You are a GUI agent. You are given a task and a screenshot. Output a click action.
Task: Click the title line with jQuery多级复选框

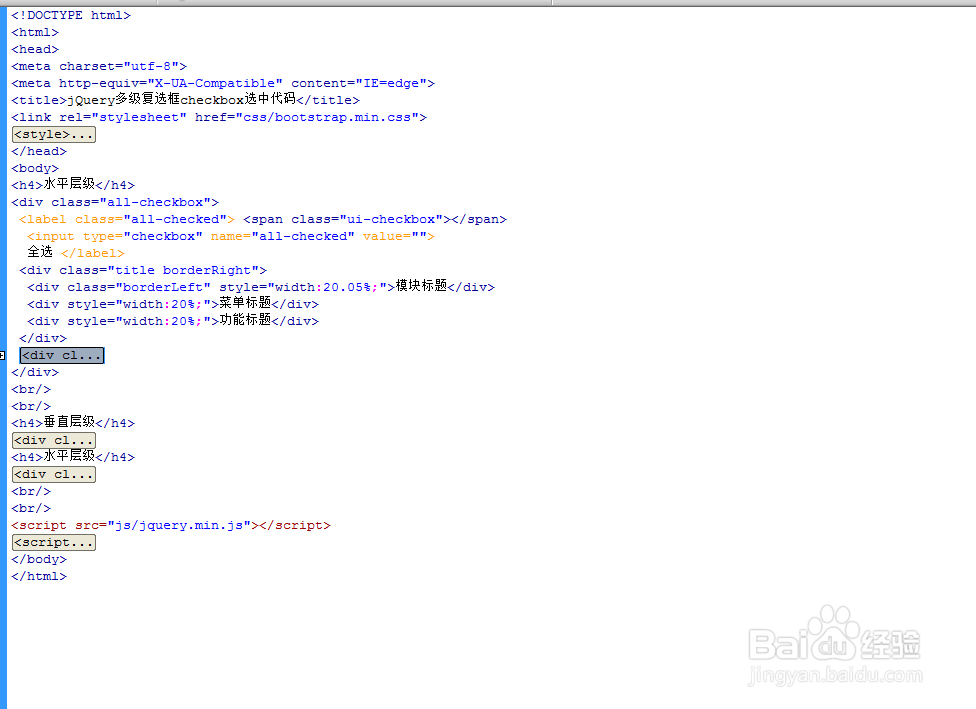click(x=185, y=100)
